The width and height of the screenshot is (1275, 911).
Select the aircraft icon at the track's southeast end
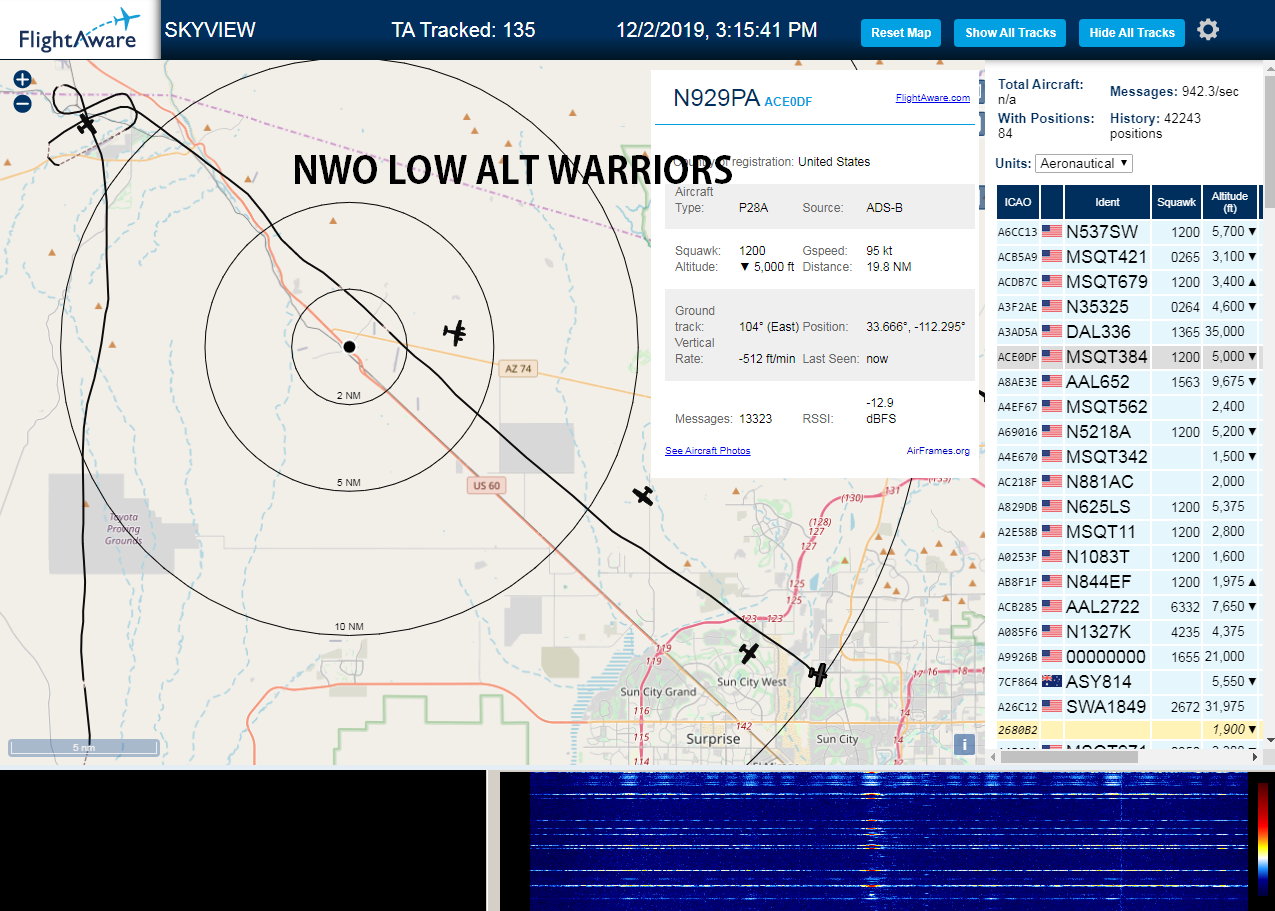point(819,675)
